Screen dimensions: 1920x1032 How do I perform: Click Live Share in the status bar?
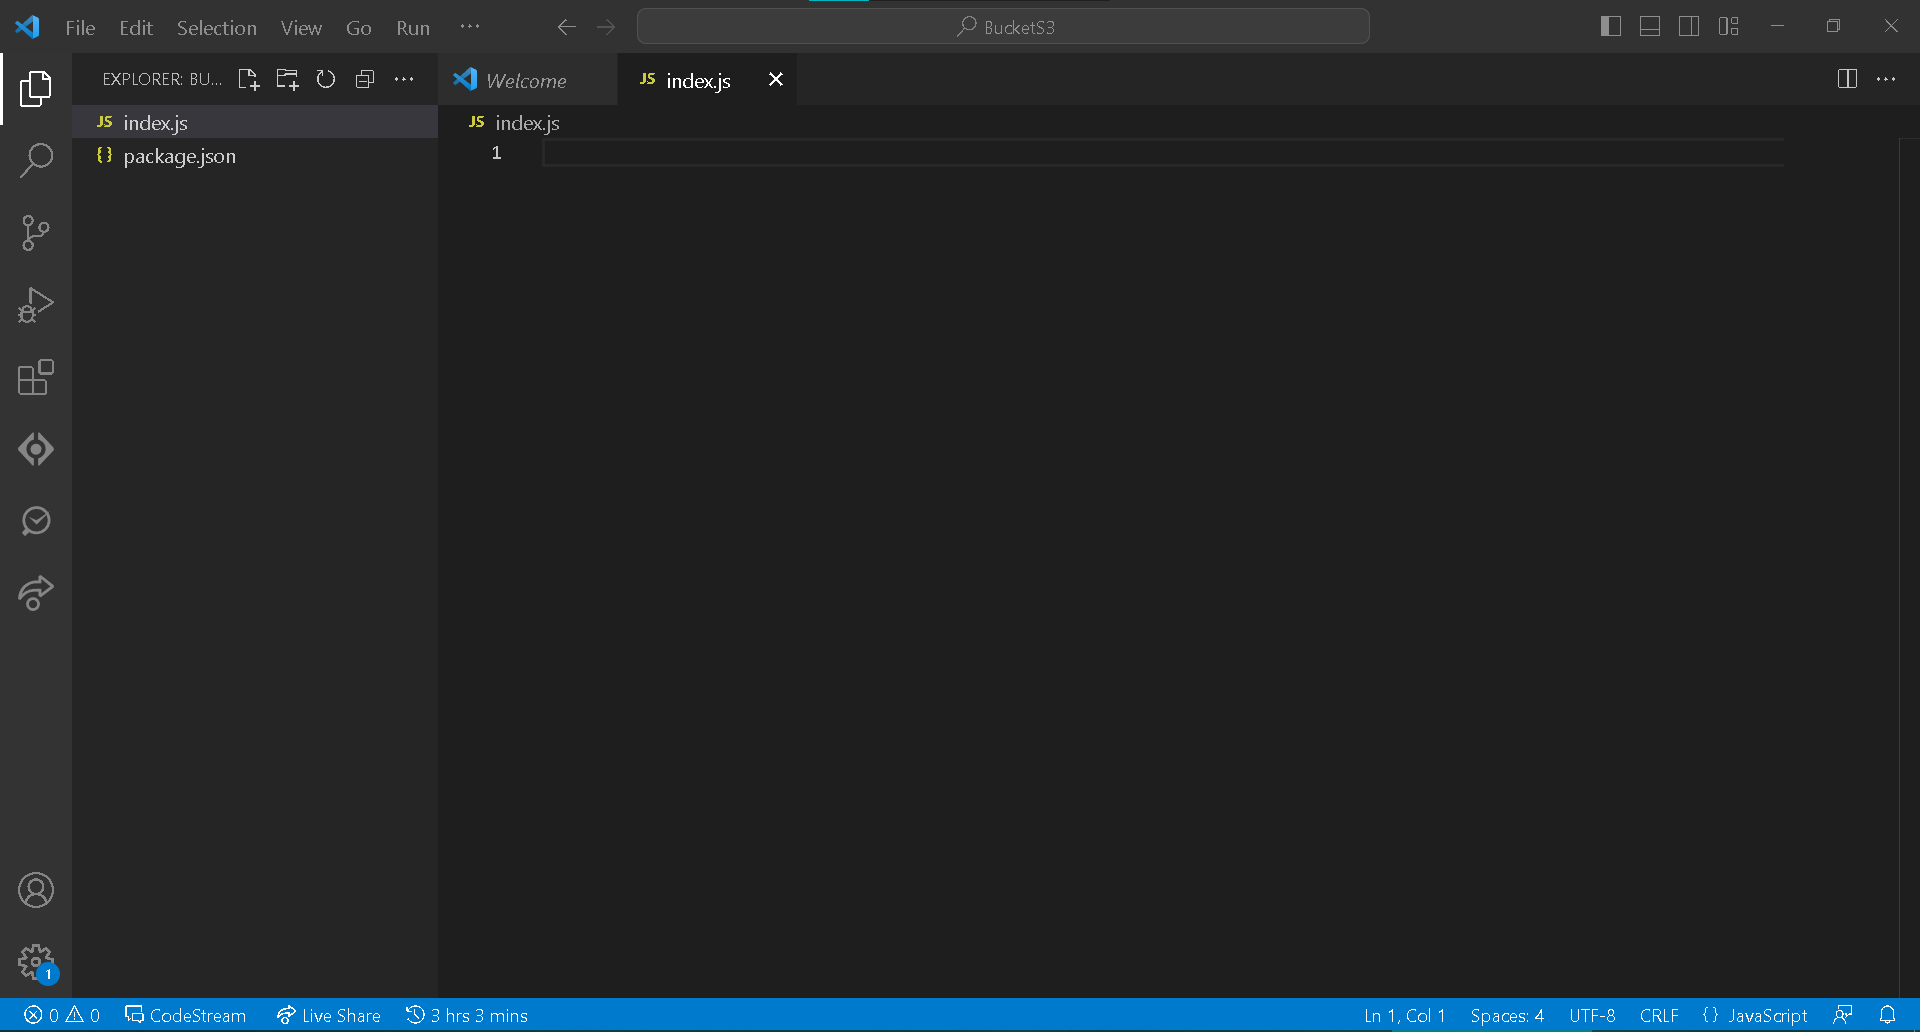pos(329,1016)
